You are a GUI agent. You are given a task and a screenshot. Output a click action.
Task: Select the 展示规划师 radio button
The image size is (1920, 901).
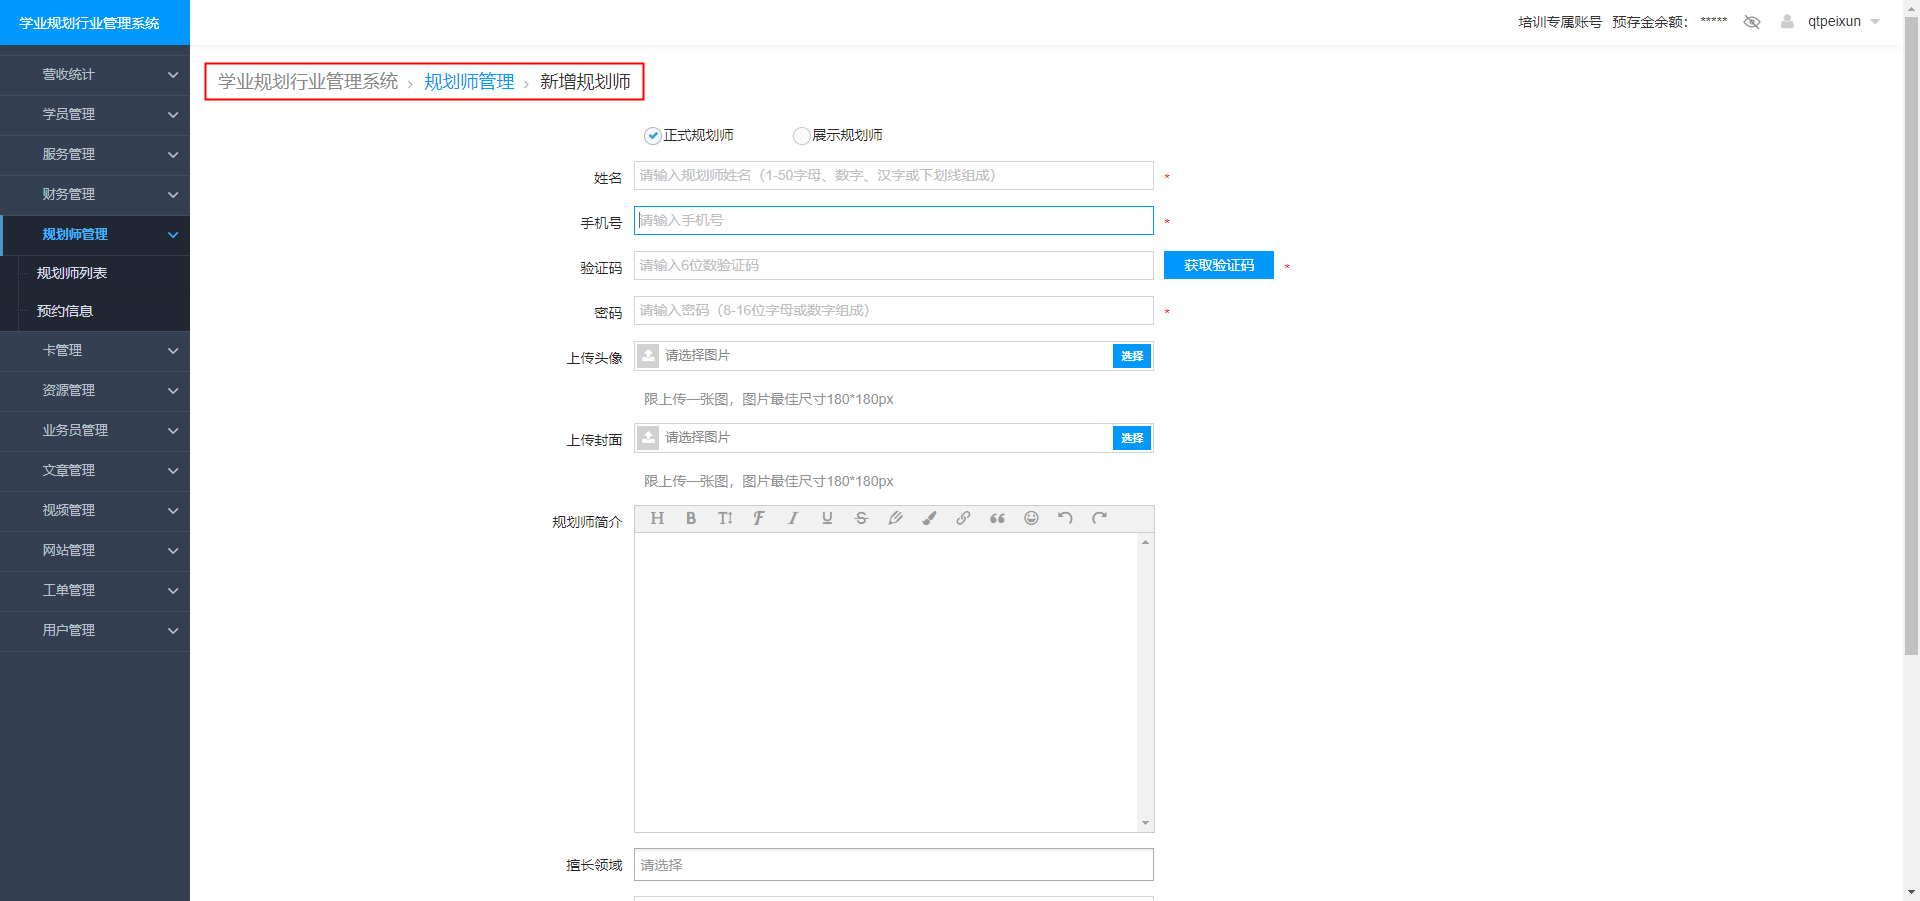(x=801, y=135)
